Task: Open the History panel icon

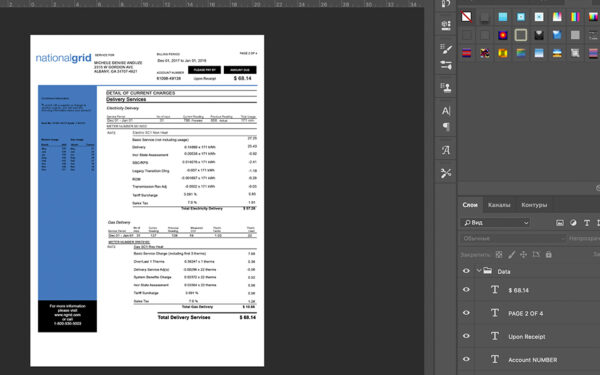Action: 446,3
